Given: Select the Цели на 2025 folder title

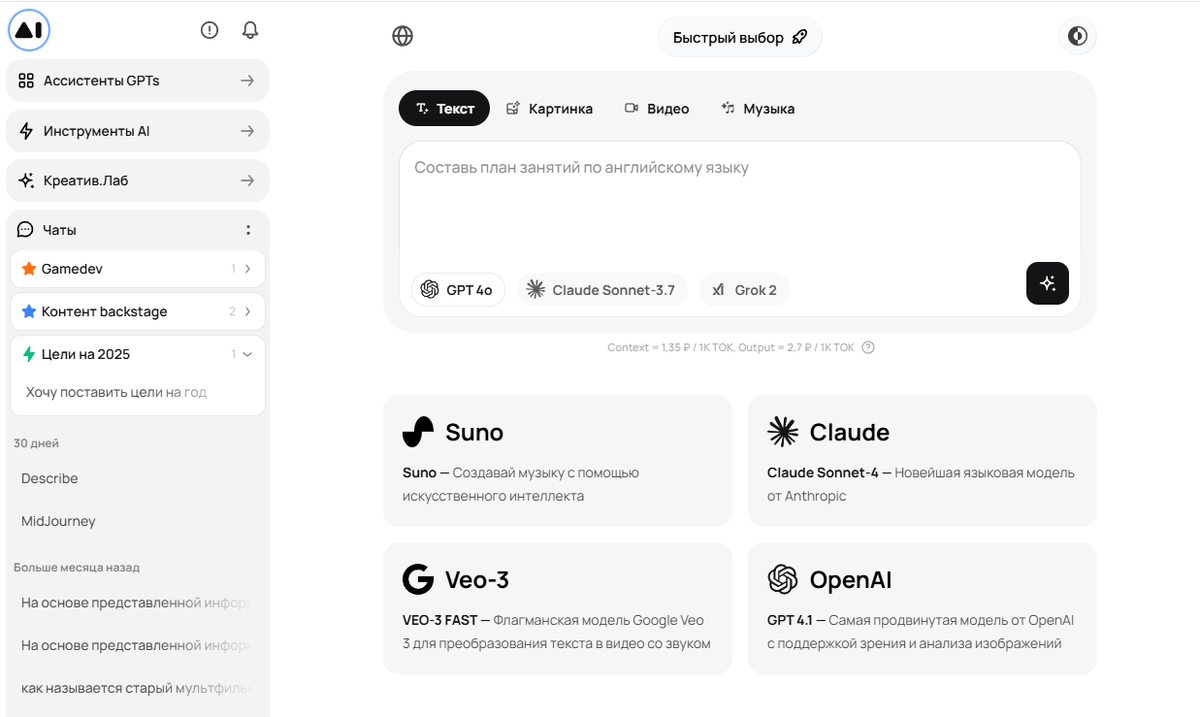Looking at the screenshot, I should [x=86, y=354].
